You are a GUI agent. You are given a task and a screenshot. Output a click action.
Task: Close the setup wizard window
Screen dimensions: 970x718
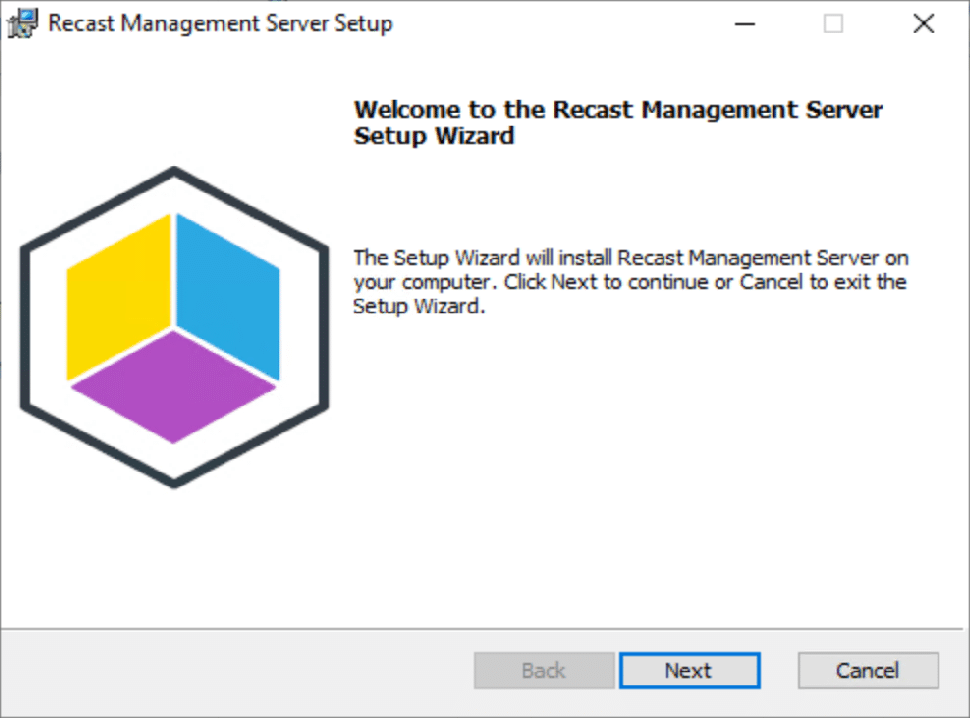tap(924, 24)
